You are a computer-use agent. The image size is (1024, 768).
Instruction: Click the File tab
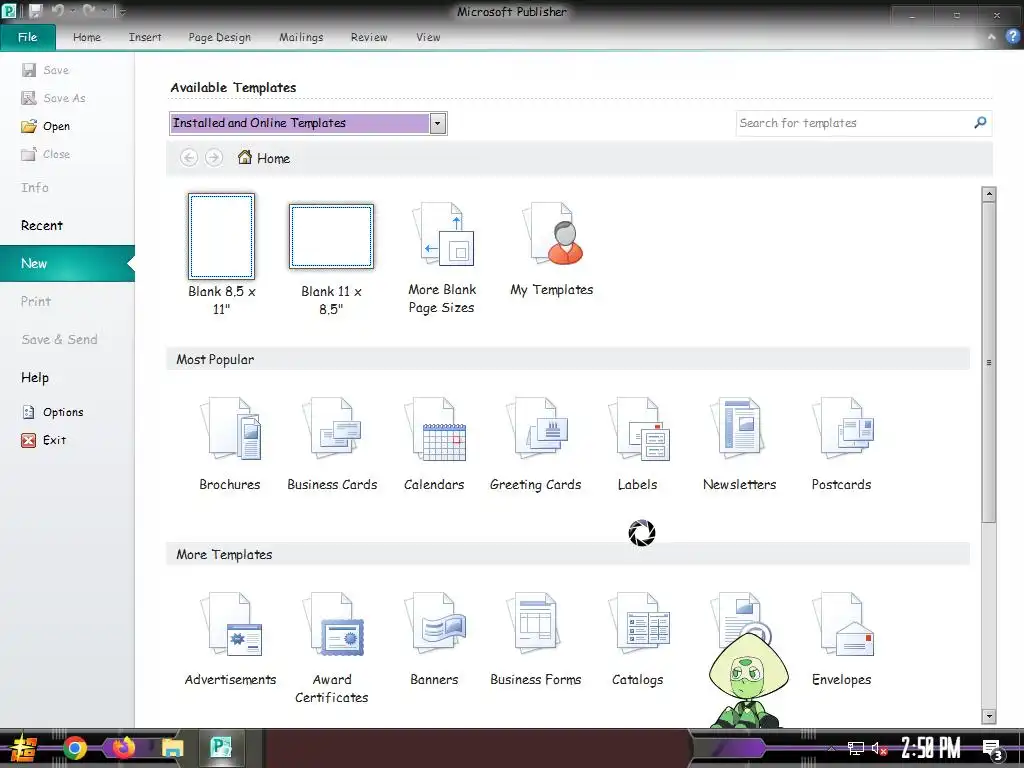click(x=27, y=37)
